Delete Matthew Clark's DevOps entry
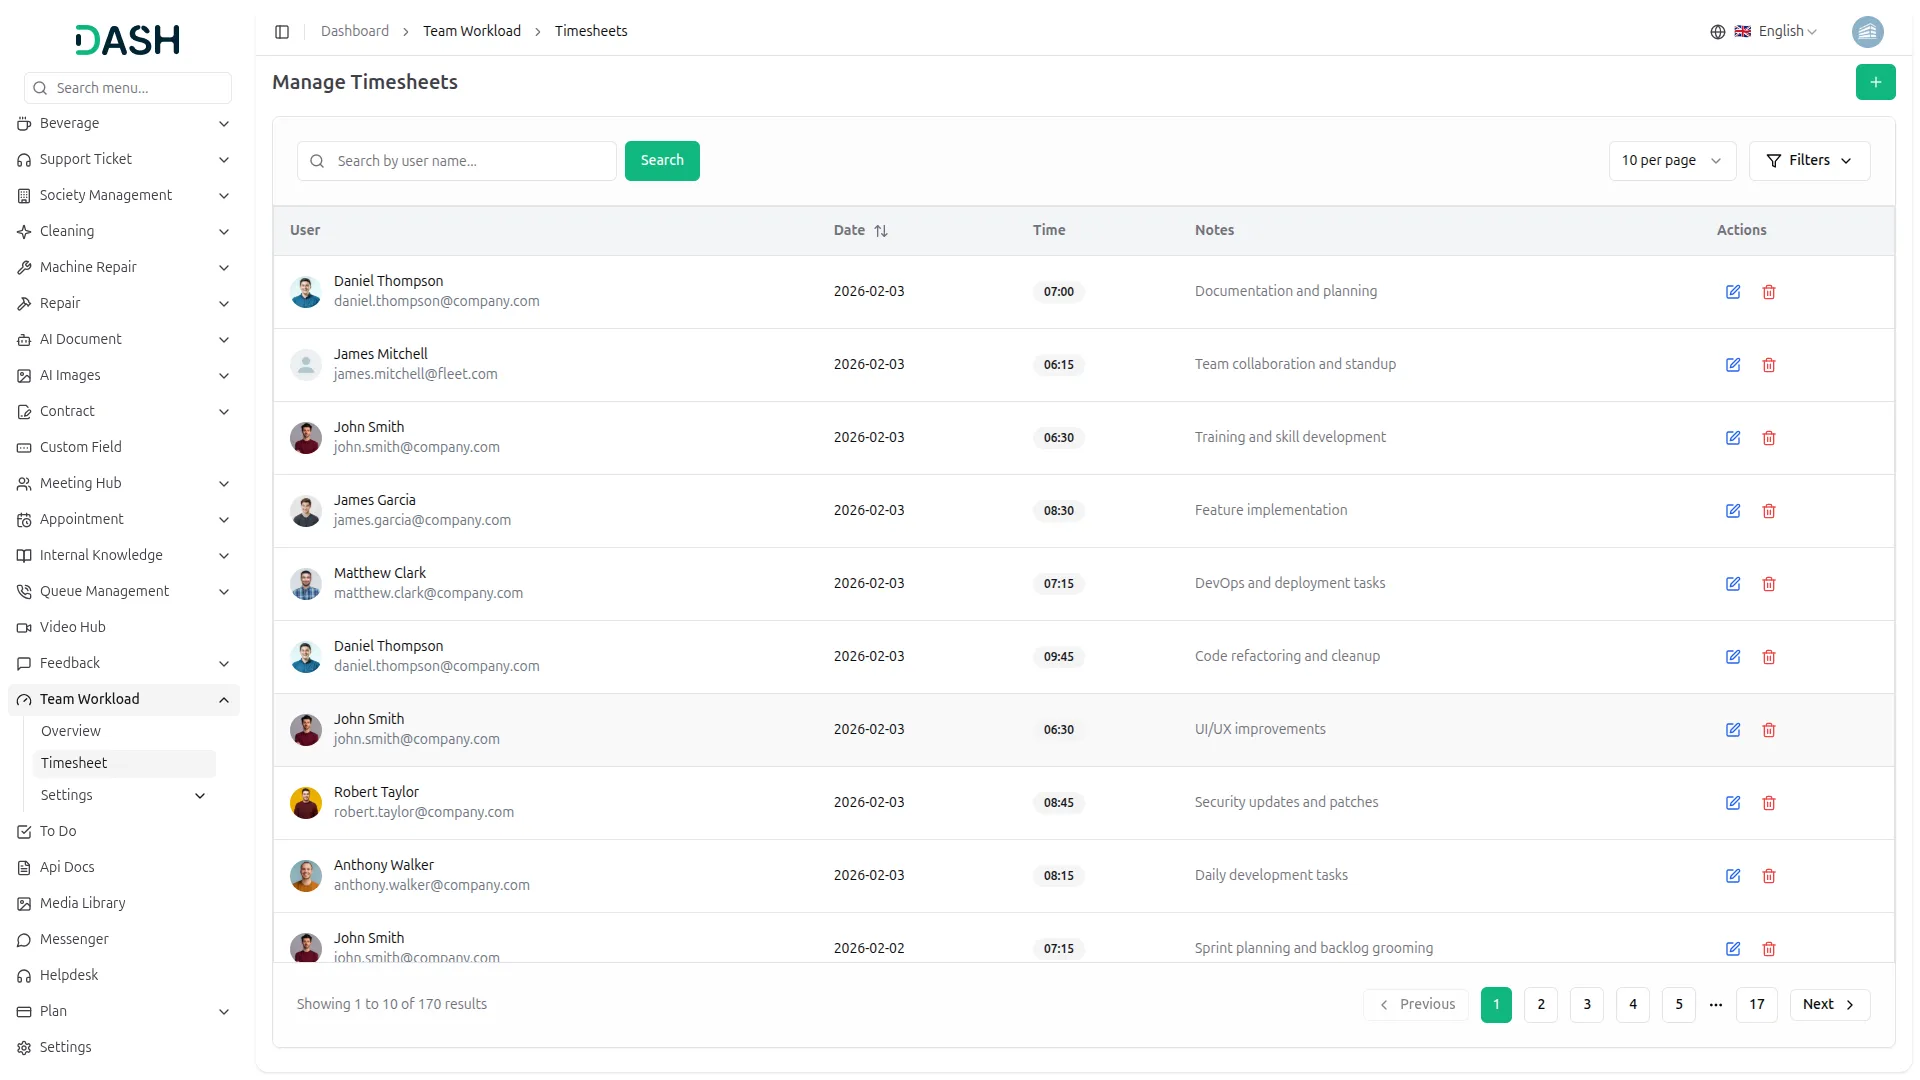This screenshot has width=1920, height=1080. (x=1769, y=584)
